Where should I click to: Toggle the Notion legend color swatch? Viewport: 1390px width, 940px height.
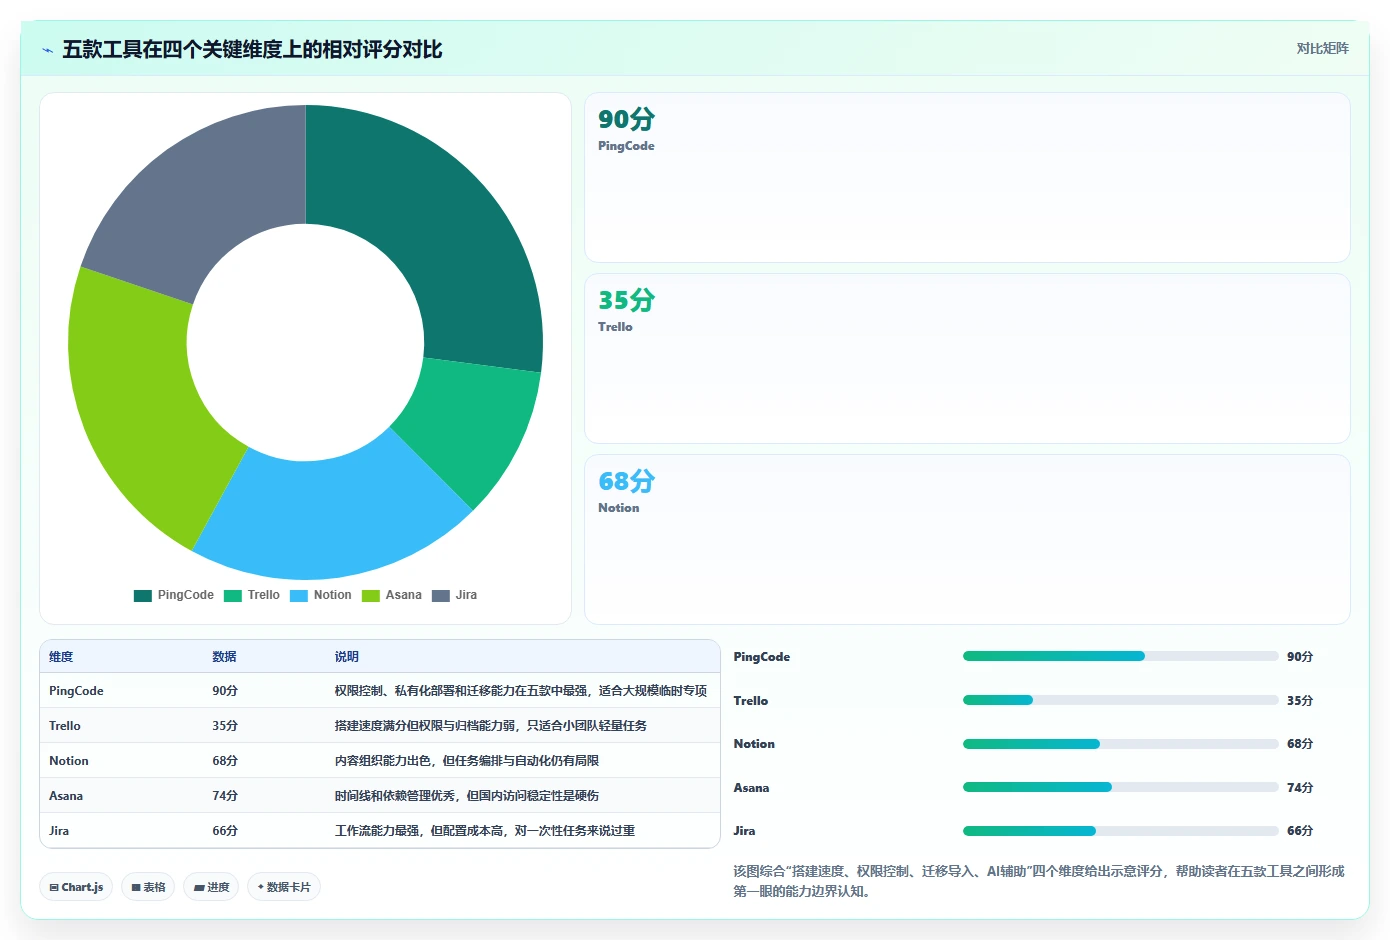pyautogui.click(x=299, y=595)
